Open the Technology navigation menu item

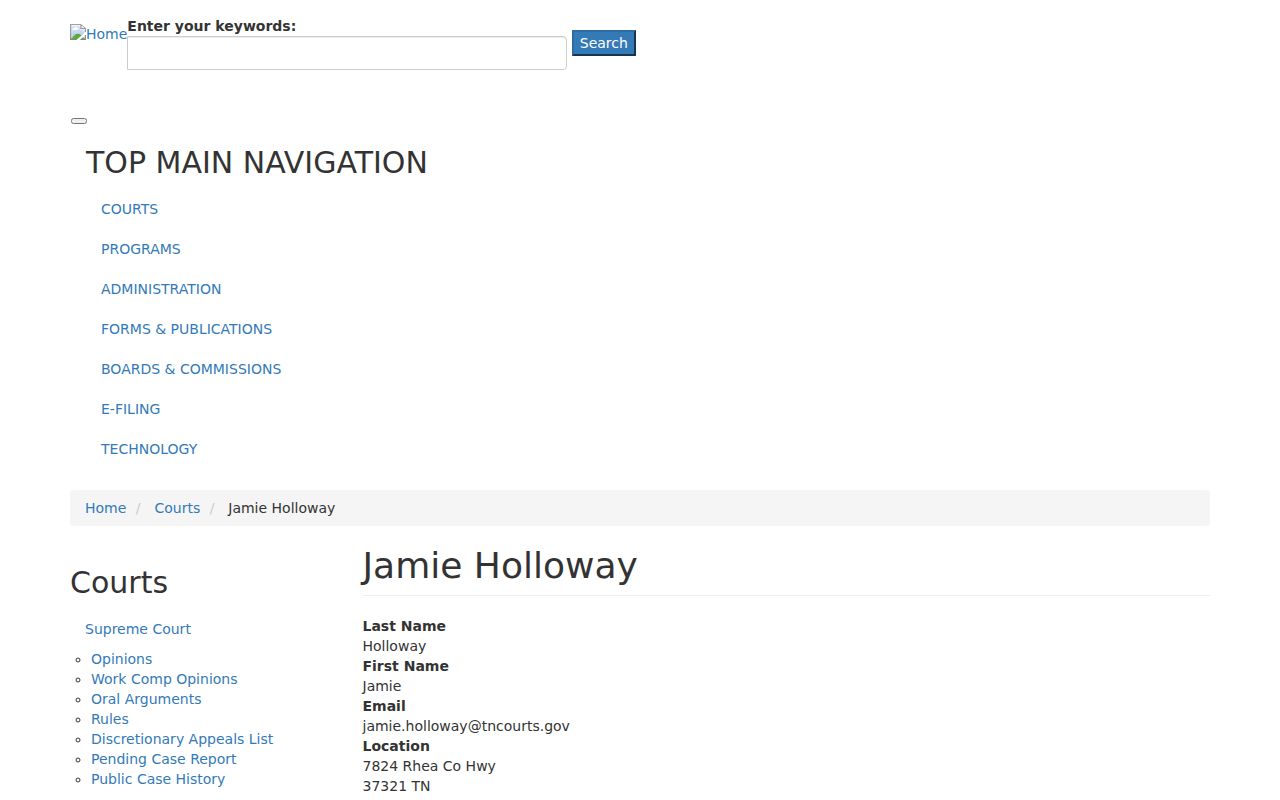149,449
